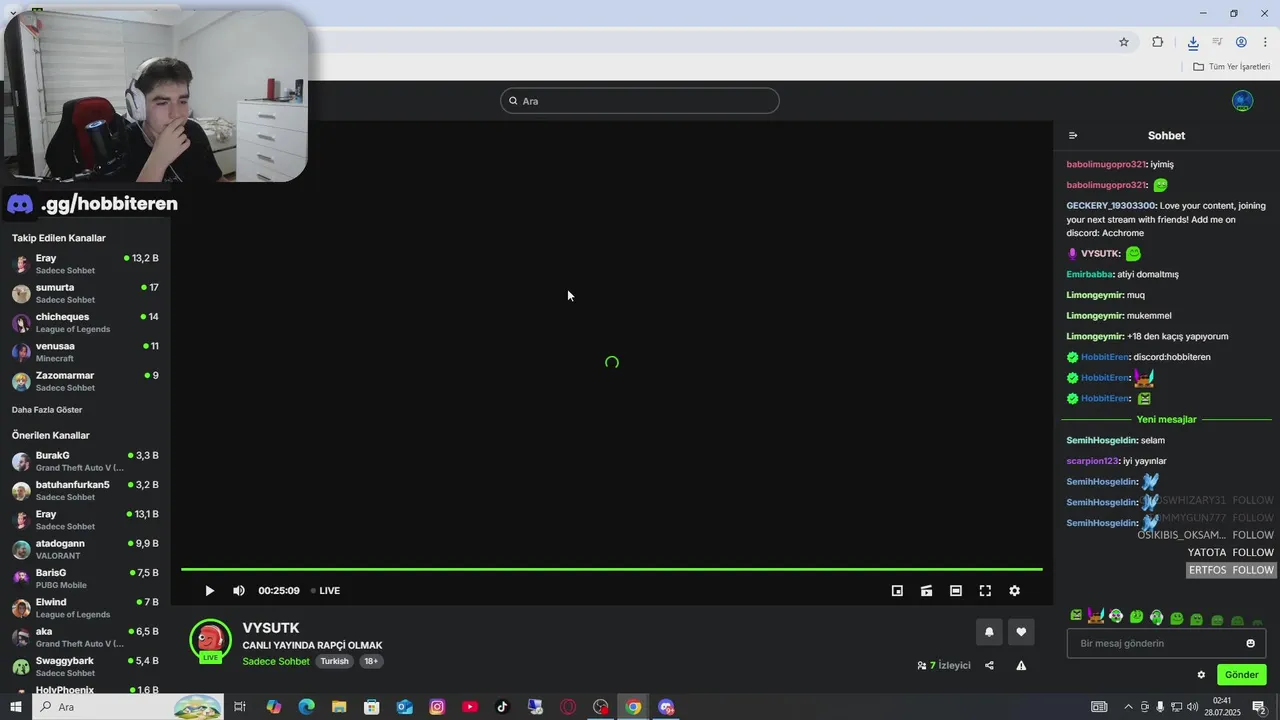This screenshot has height=720, width=1280.
Task: Open Elwind League of Legends channel
Action: pos(85,608)
